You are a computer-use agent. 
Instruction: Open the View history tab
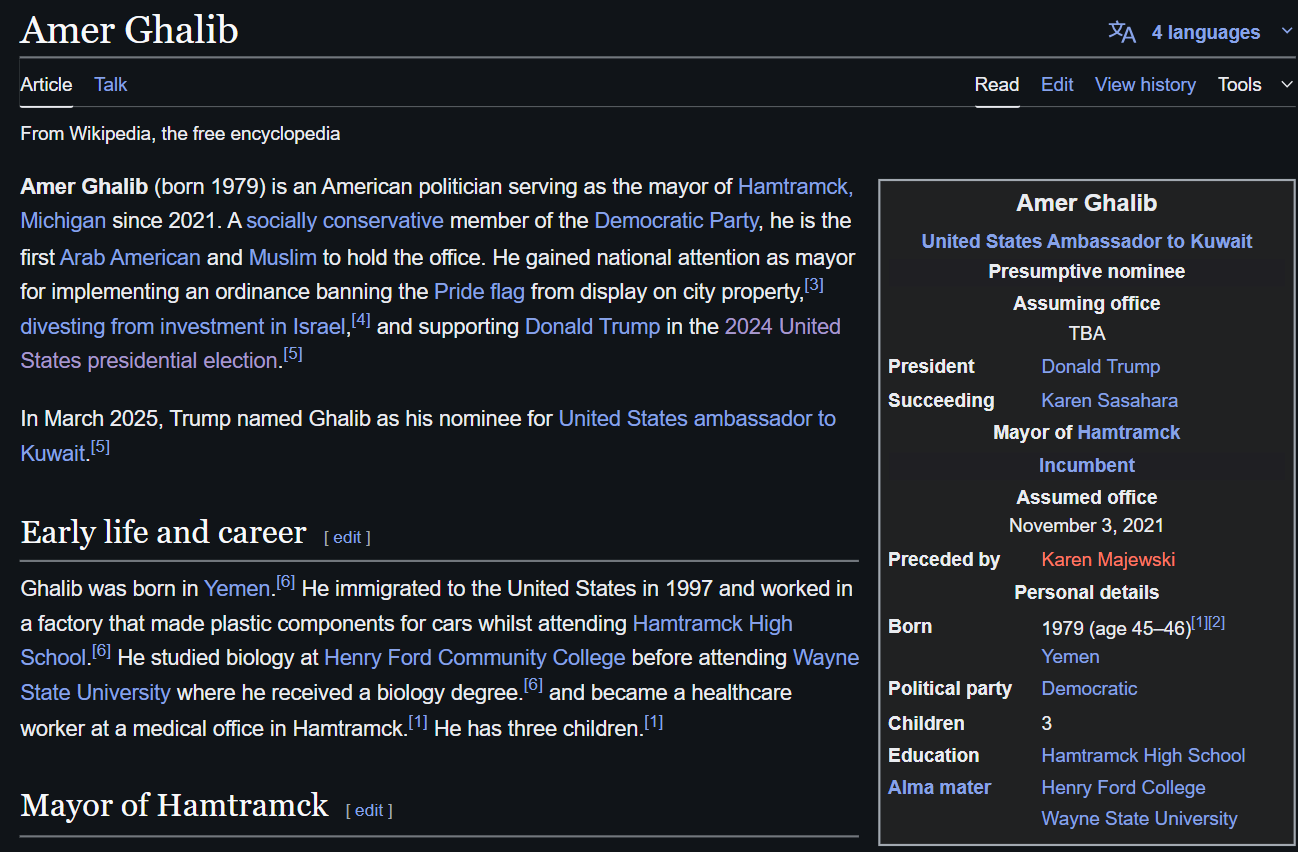tap(1145, 84)
